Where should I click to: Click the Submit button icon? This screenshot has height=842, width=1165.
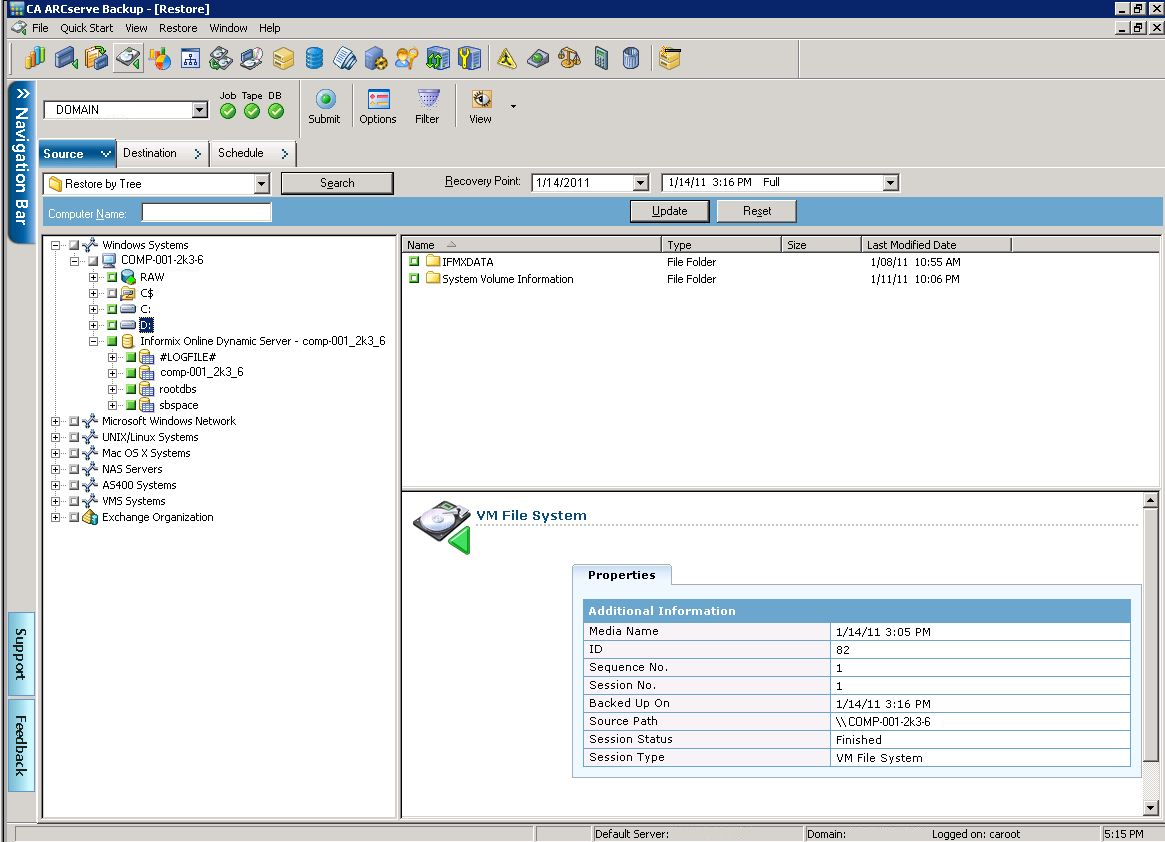pyautogui.click(x=324, y=101)
